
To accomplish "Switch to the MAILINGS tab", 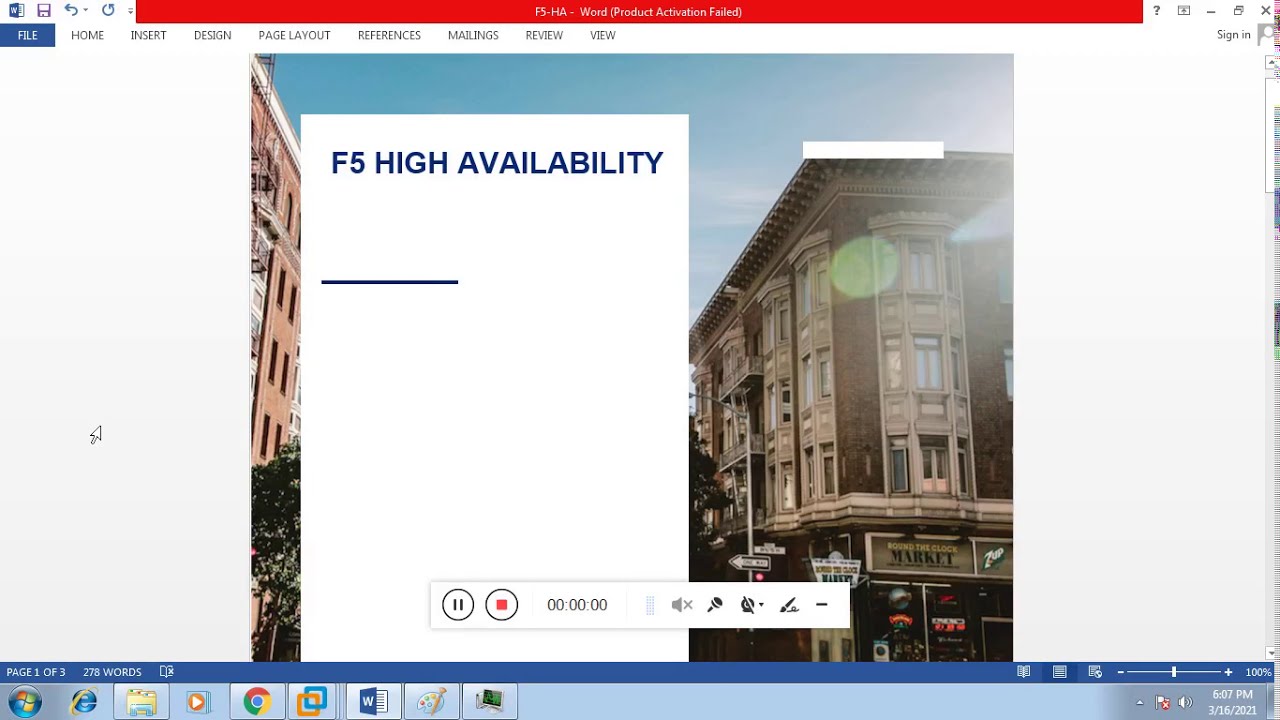I will tap(473, 35).
